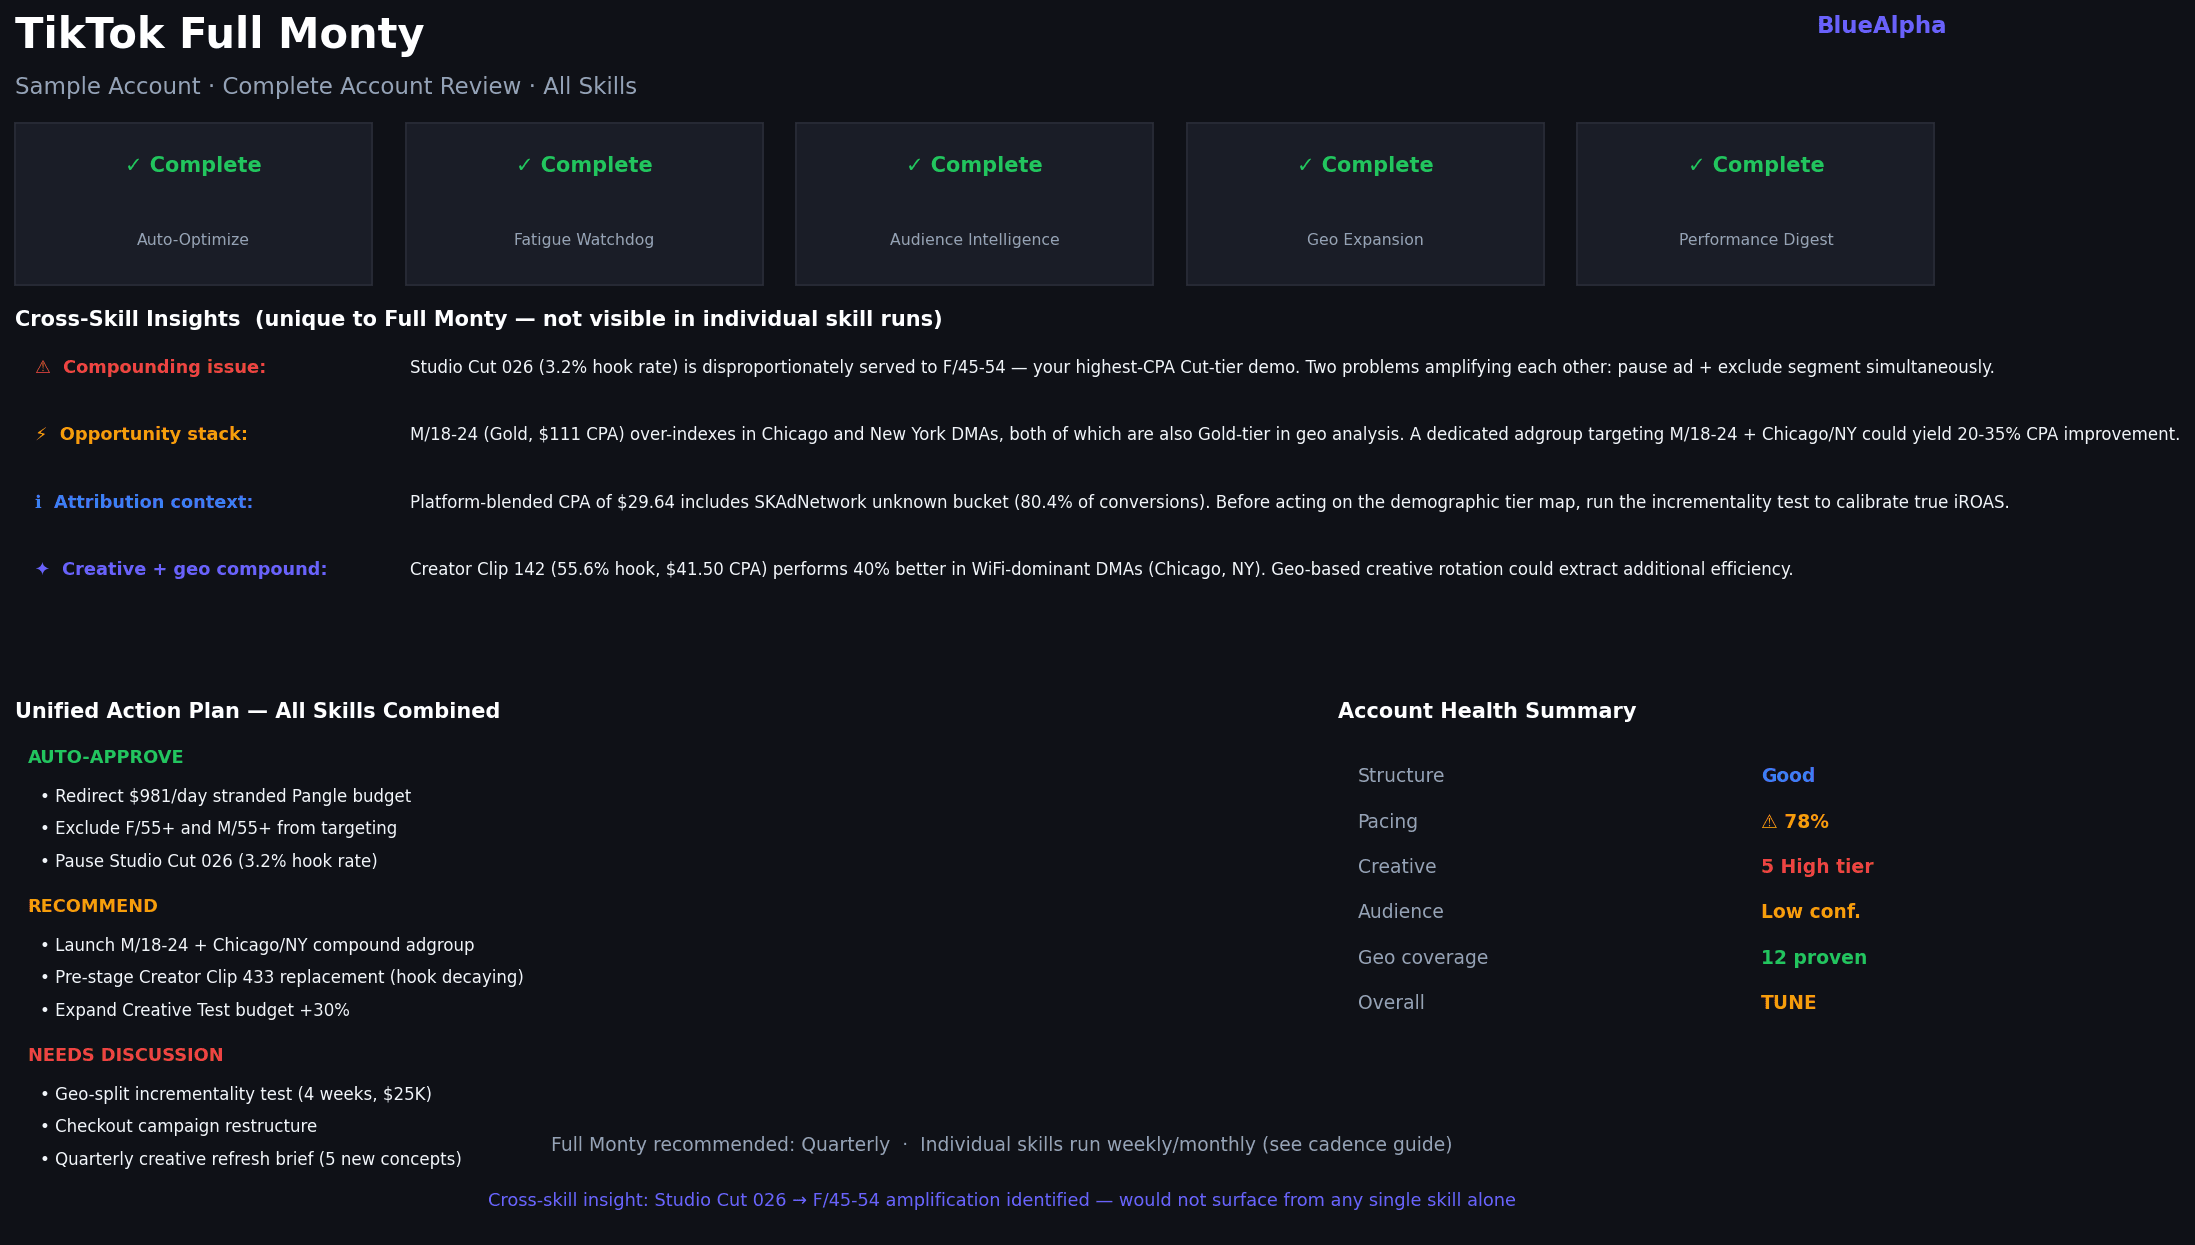The width and height of the screenshot is (2195, 1245).
Task: Click 'Redirect $981/day stranded Pangle budget'
Action: [226, 796]
